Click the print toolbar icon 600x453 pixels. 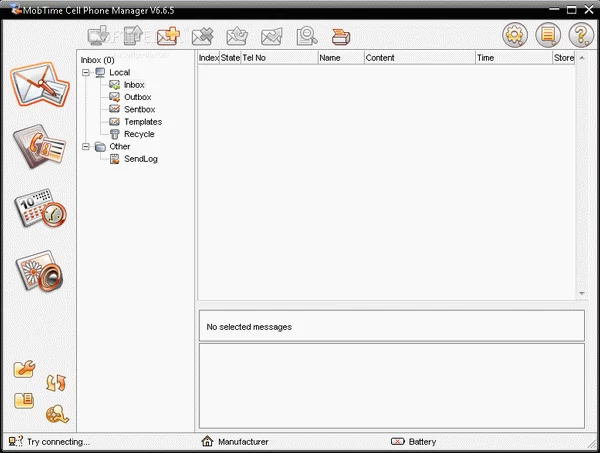341,37
